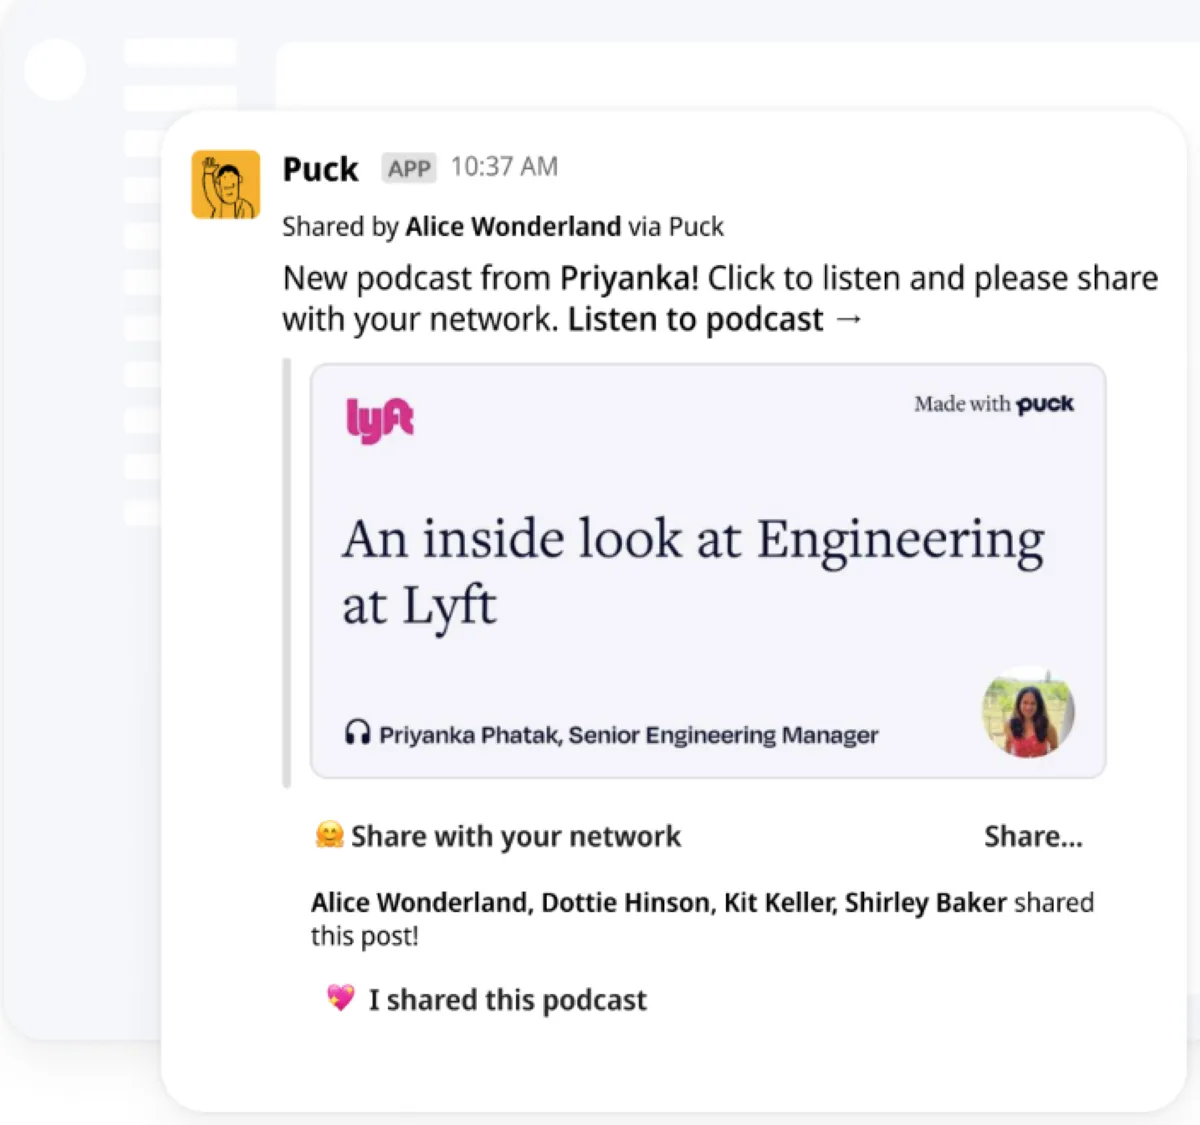Open Shirley Baker's name in the shared list

tap(925, 903)
